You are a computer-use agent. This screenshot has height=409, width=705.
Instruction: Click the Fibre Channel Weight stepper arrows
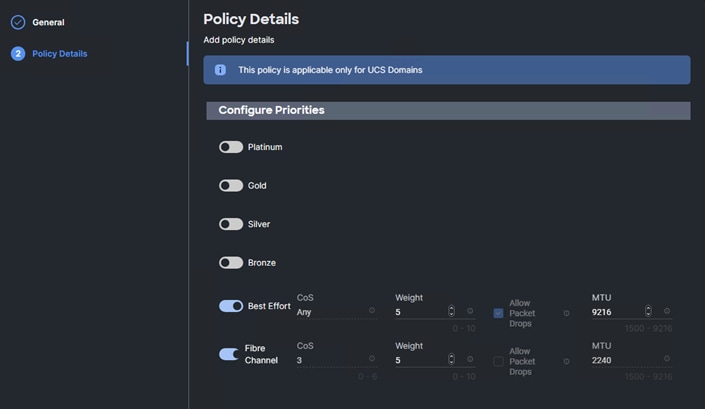[x=451, y=359]
